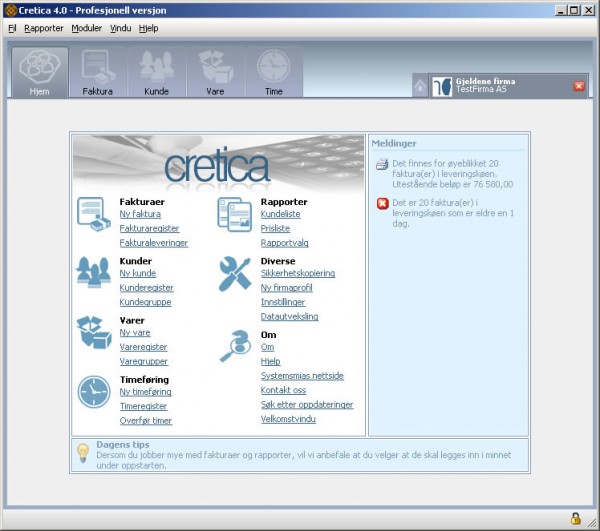Open Innstillinger link
The width and height of the screenshot is (600, 531).
coord(283,302)
